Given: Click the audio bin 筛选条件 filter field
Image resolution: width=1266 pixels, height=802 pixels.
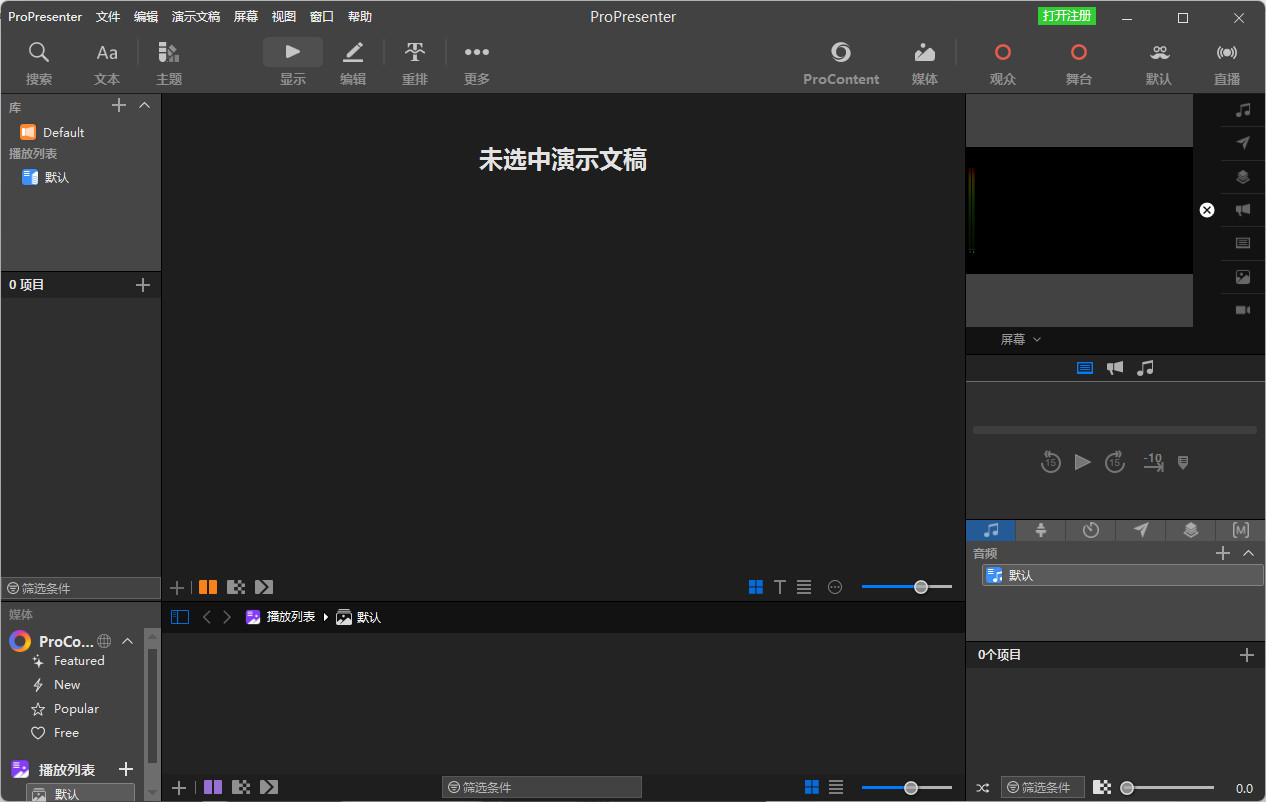Looking at the screenshot, I should point(1043,787).
